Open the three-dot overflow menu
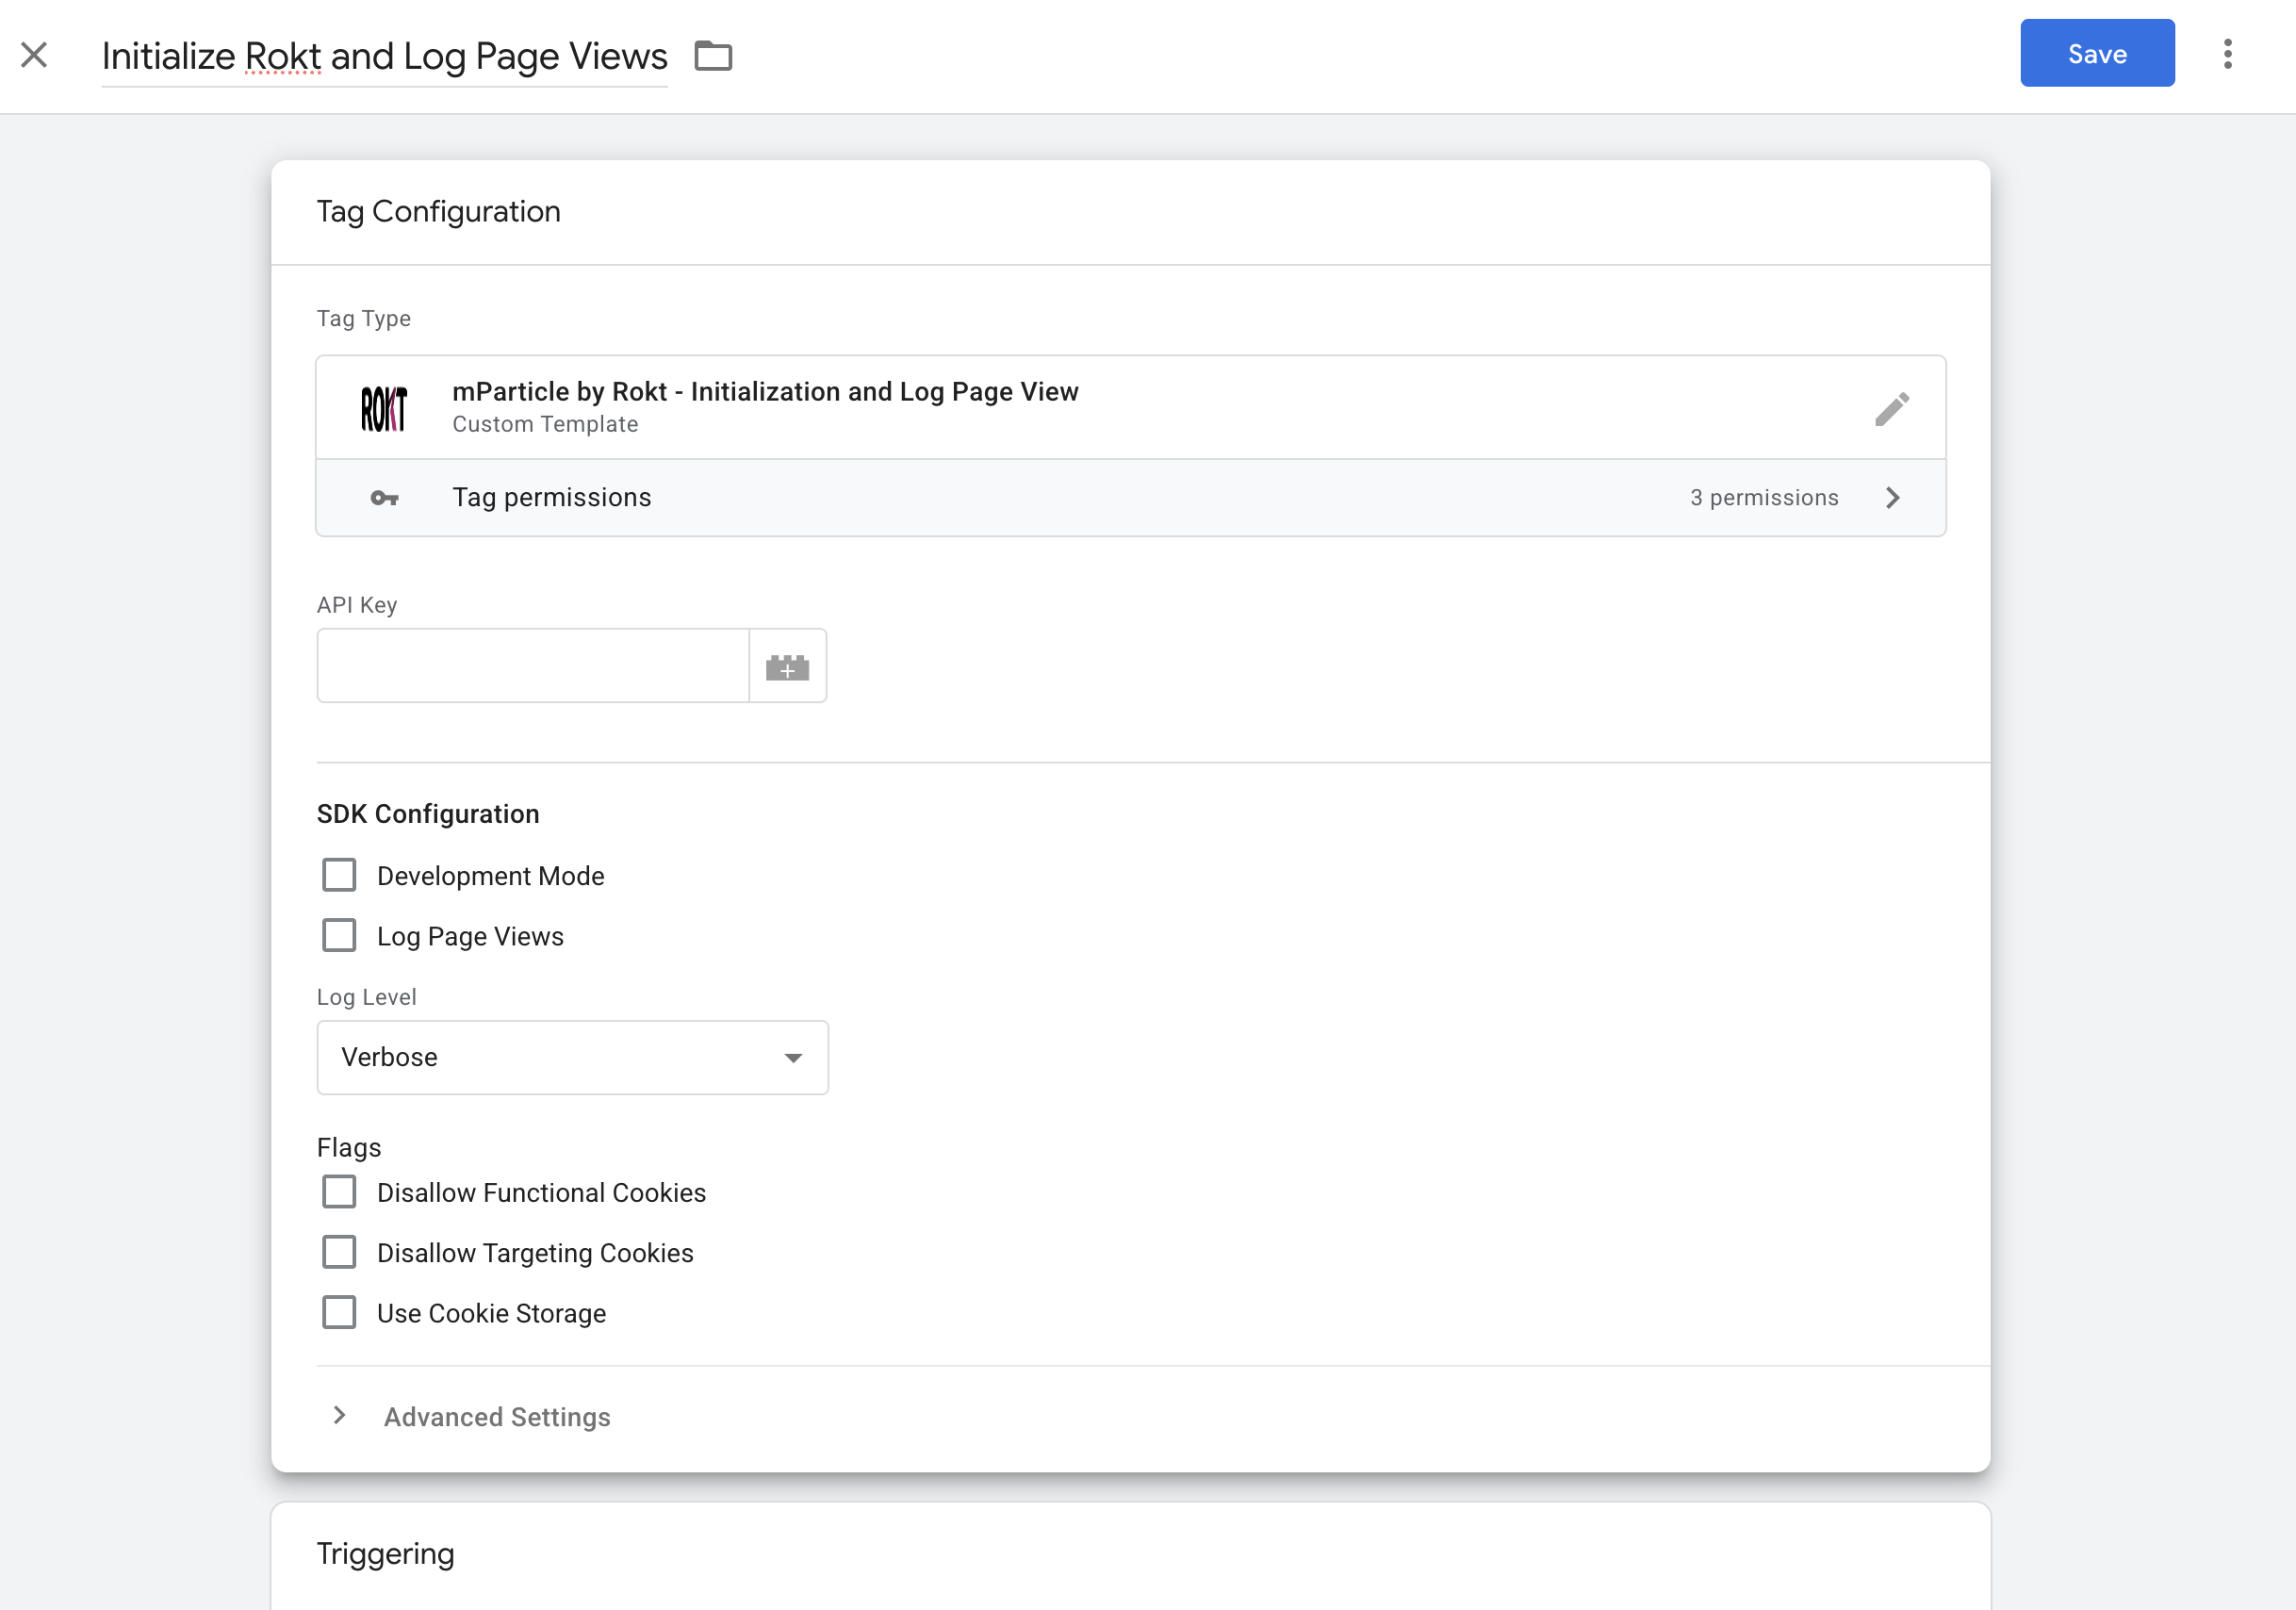This screenshot has height=1610, width=2296. (2228, 54)
